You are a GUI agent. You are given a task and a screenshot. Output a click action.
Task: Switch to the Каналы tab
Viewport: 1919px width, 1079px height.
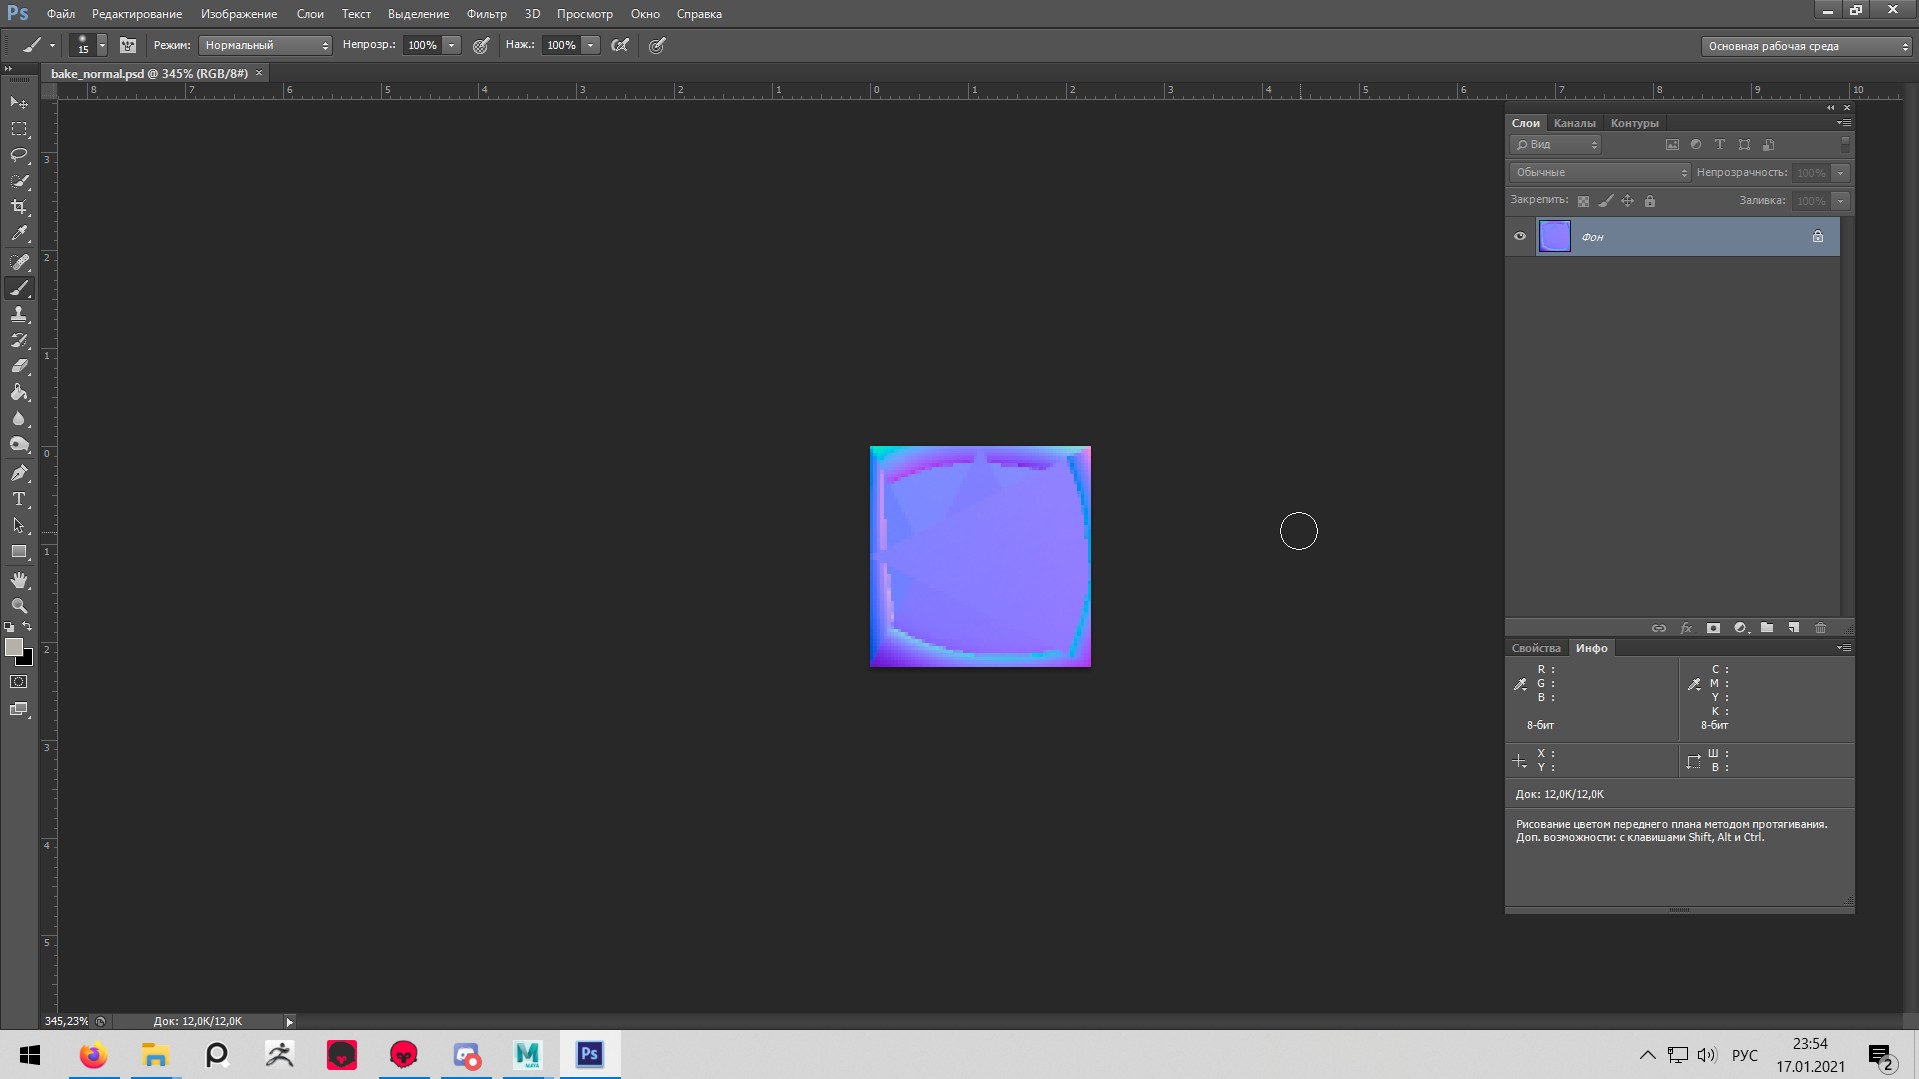[1575, 122]
